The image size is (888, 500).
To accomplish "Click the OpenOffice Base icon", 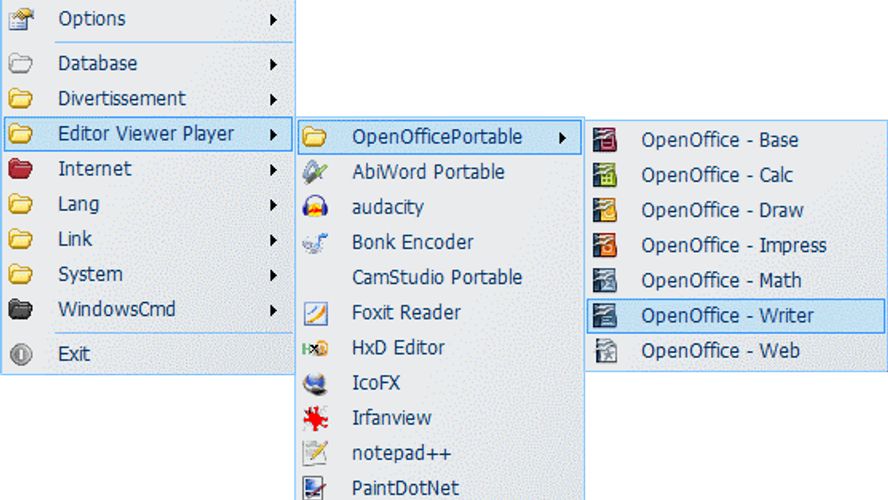I will coord(604,140).
